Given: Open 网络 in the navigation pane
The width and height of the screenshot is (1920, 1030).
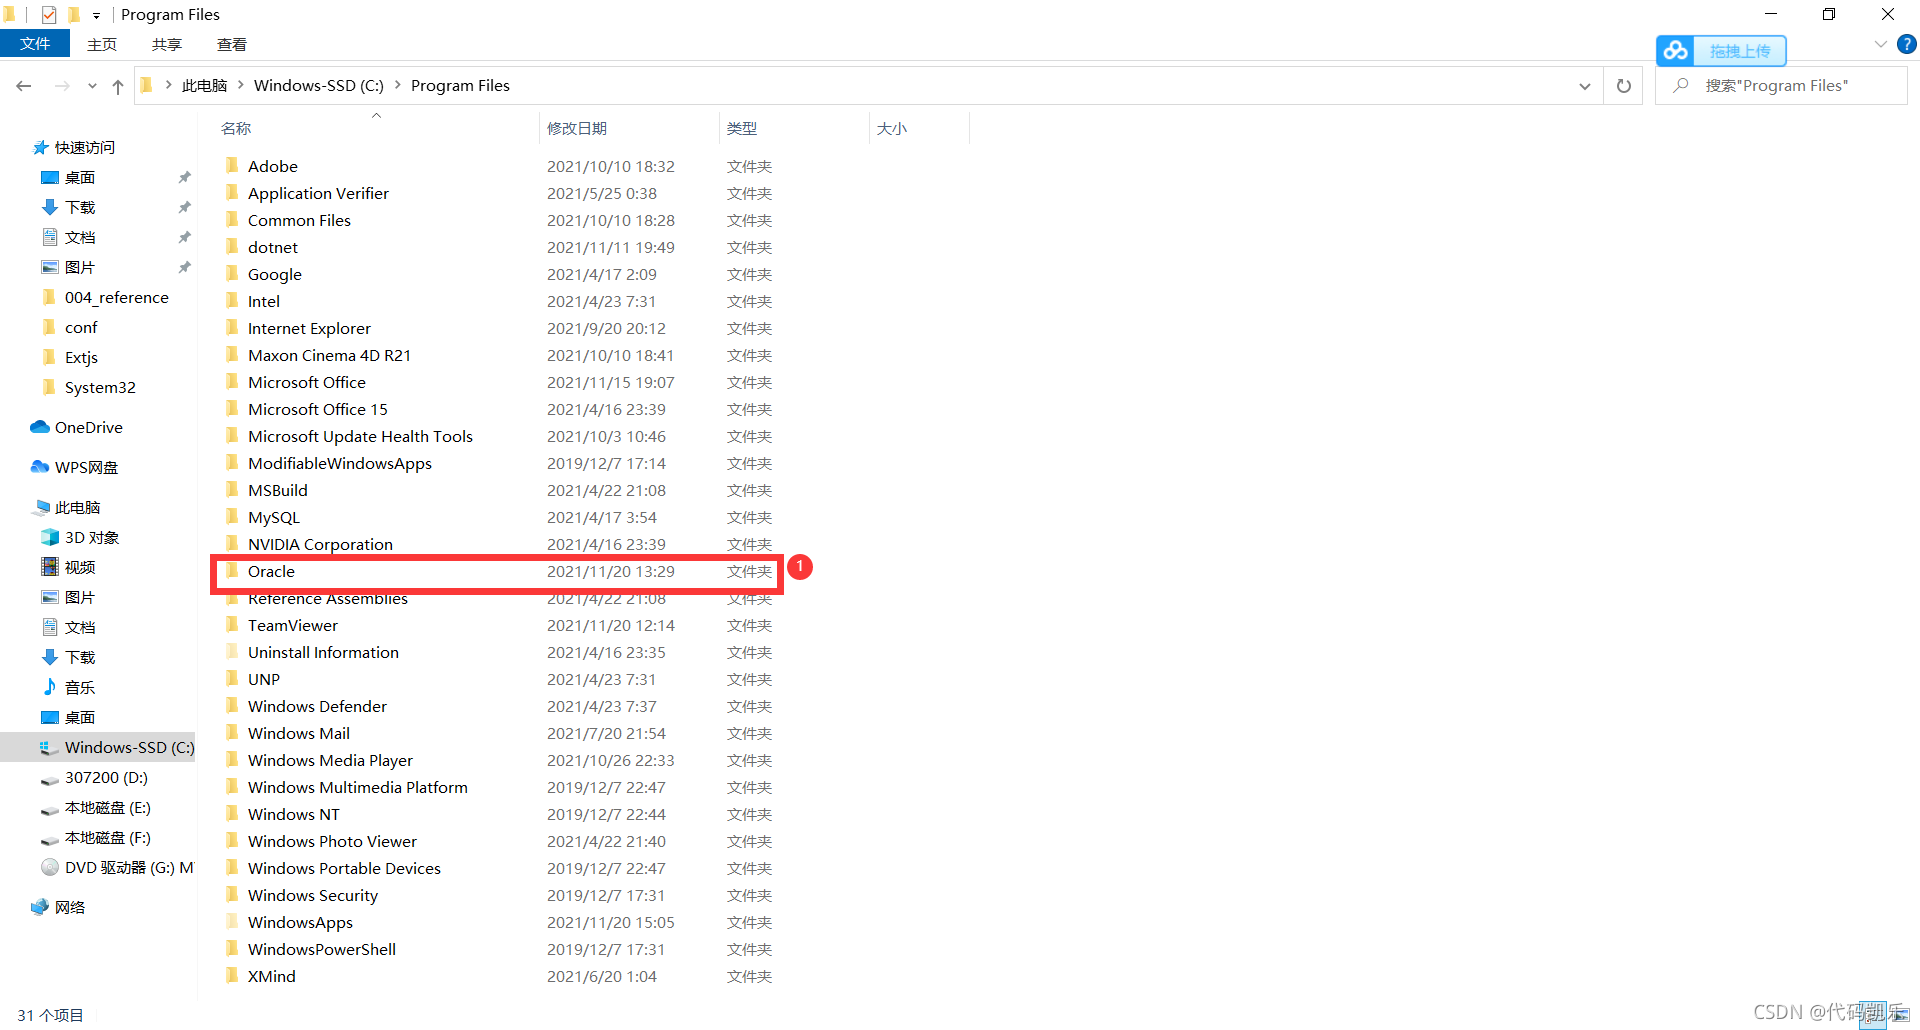Looking at the screenshot, I should 58,907.
